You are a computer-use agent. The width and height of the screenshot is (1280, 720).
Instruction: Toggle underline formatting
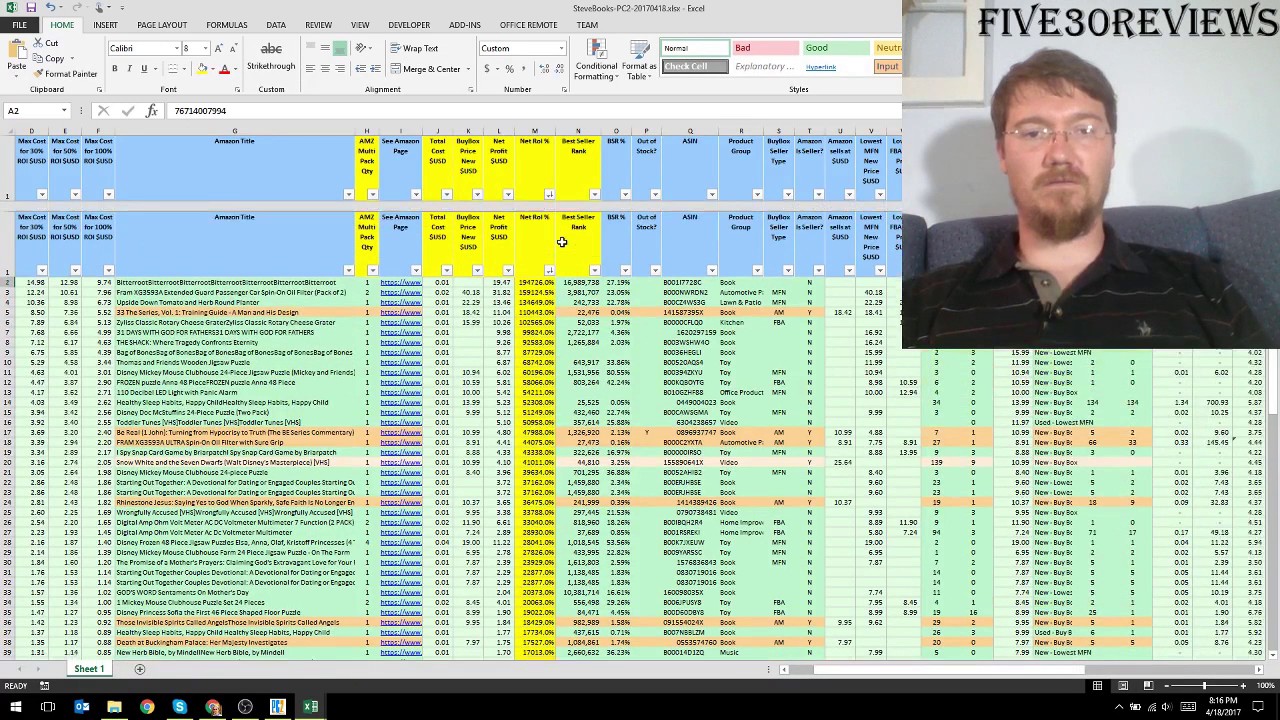tap(144, 69)
